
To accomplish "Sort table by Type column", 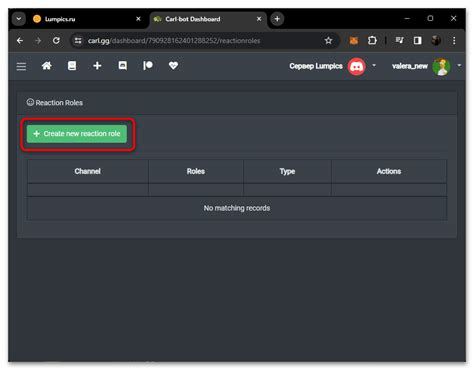I will (x=287, y=171).
